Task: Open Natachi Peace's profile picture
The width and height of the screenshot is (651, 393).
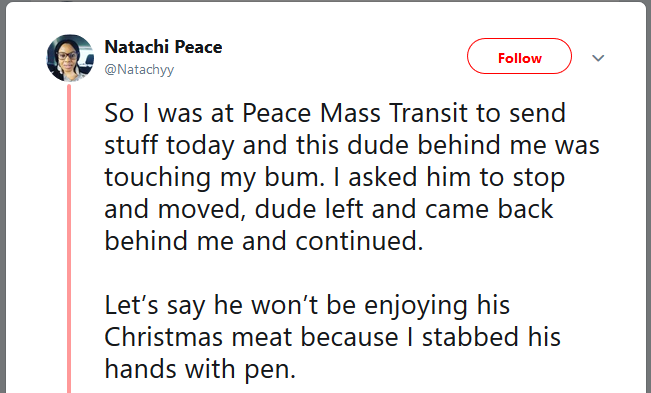Action: click(x=70, y=58)
